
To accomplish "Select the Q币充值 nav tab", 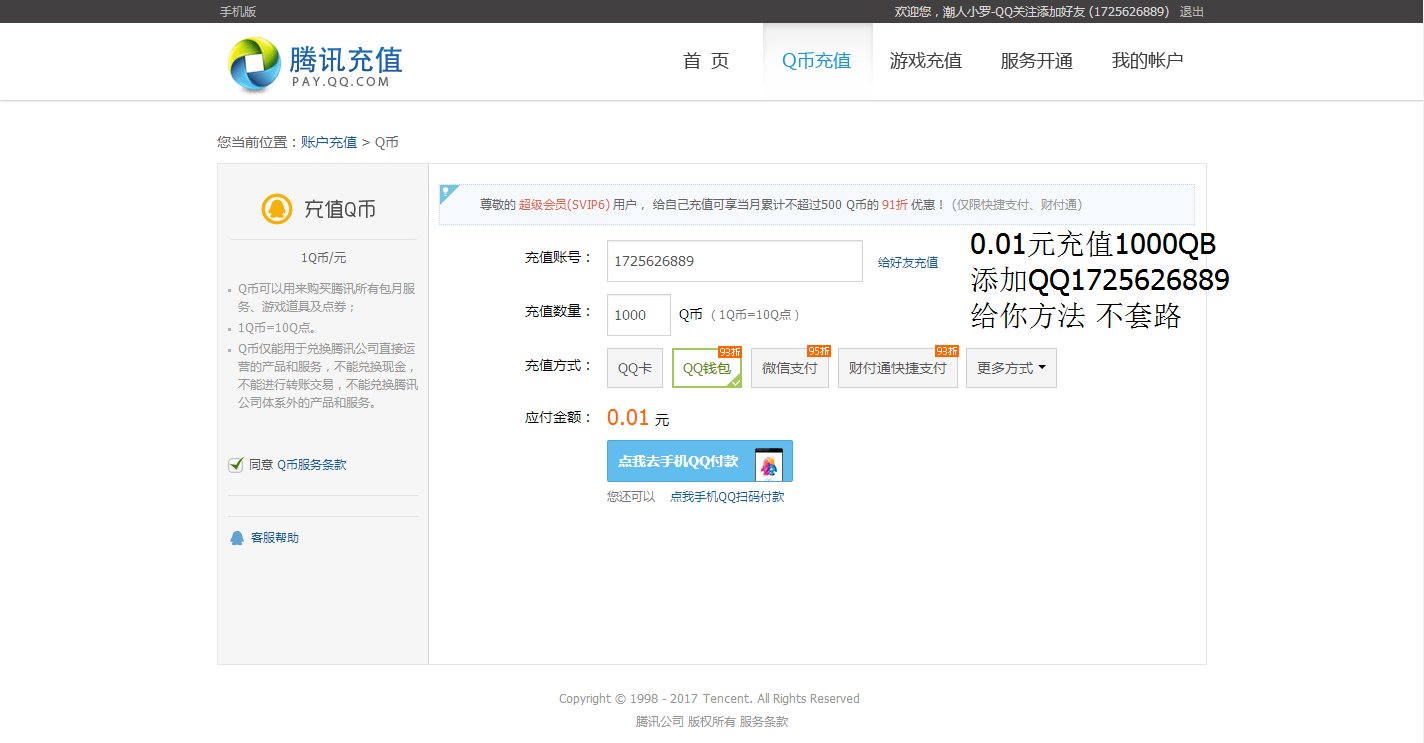I will pyautogui.click(x=817, y=61).
